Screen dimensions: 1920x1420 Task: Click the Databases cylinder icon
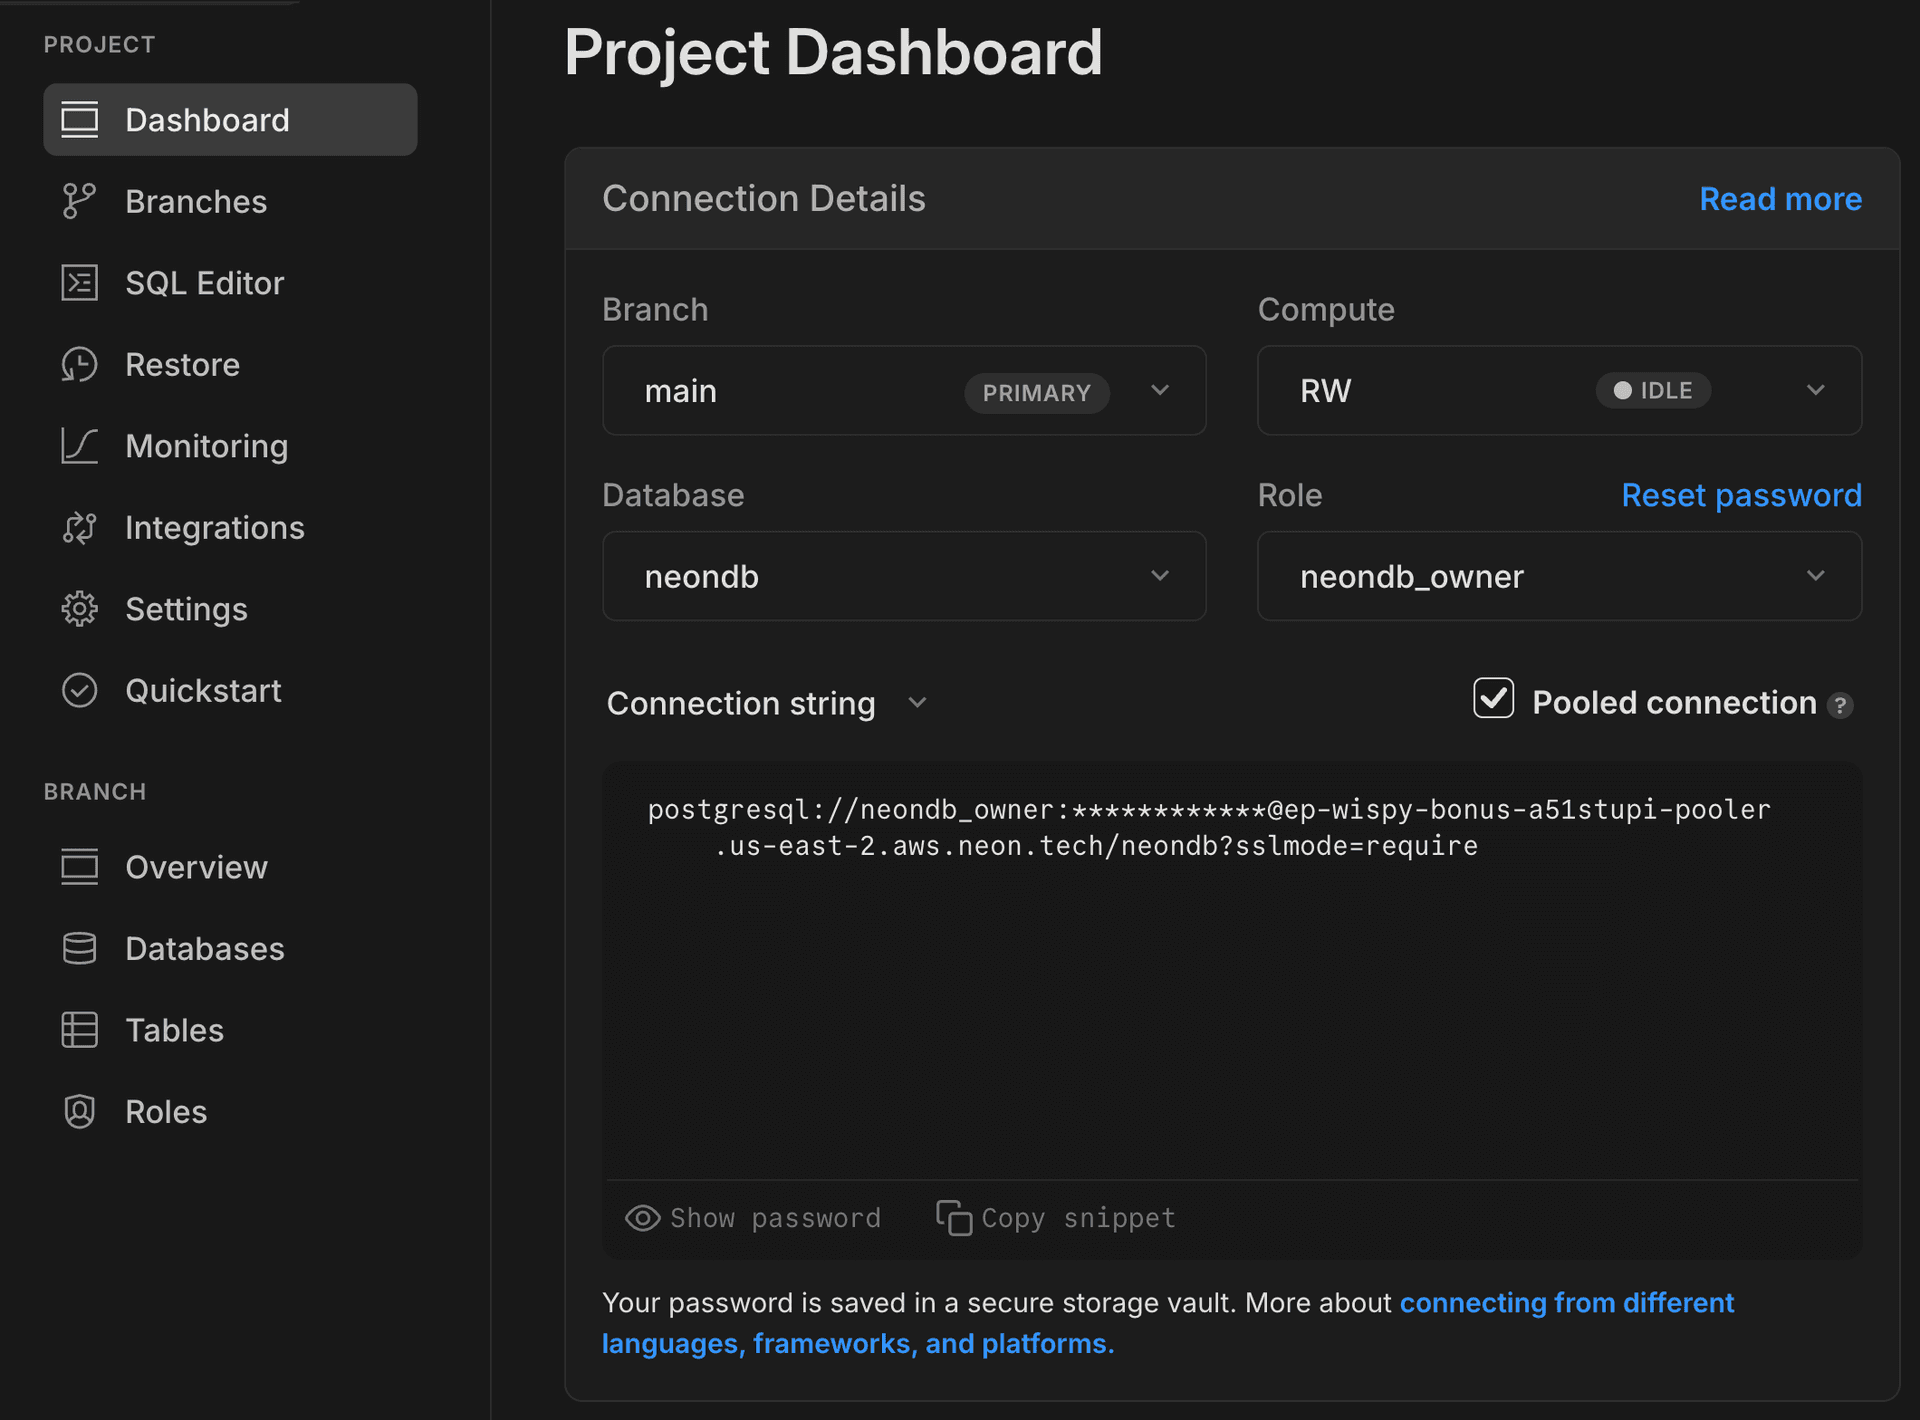79,948
